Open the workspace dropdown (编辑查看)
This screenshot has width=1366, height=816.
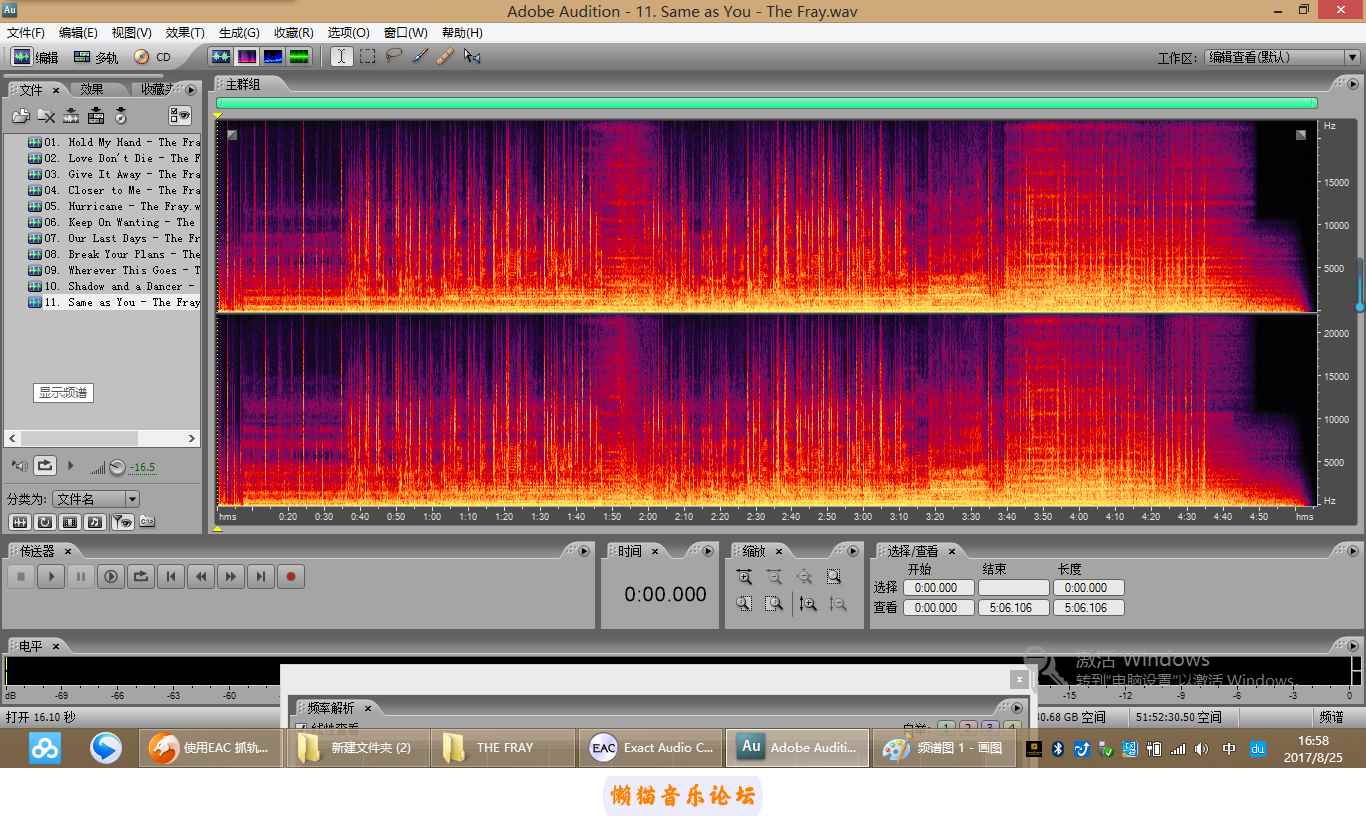point(1281,58)
